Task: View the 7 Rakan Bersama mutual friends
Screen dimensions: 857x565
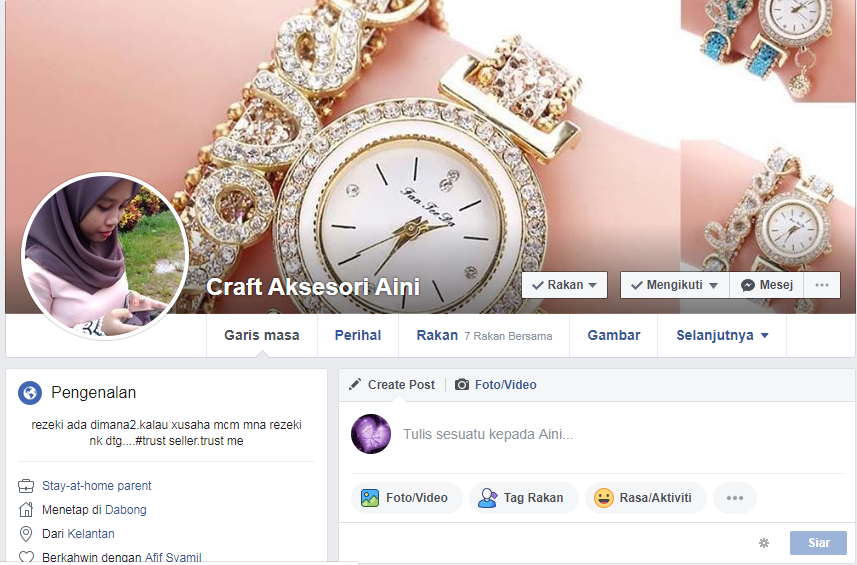Action: tap(508, 337)
